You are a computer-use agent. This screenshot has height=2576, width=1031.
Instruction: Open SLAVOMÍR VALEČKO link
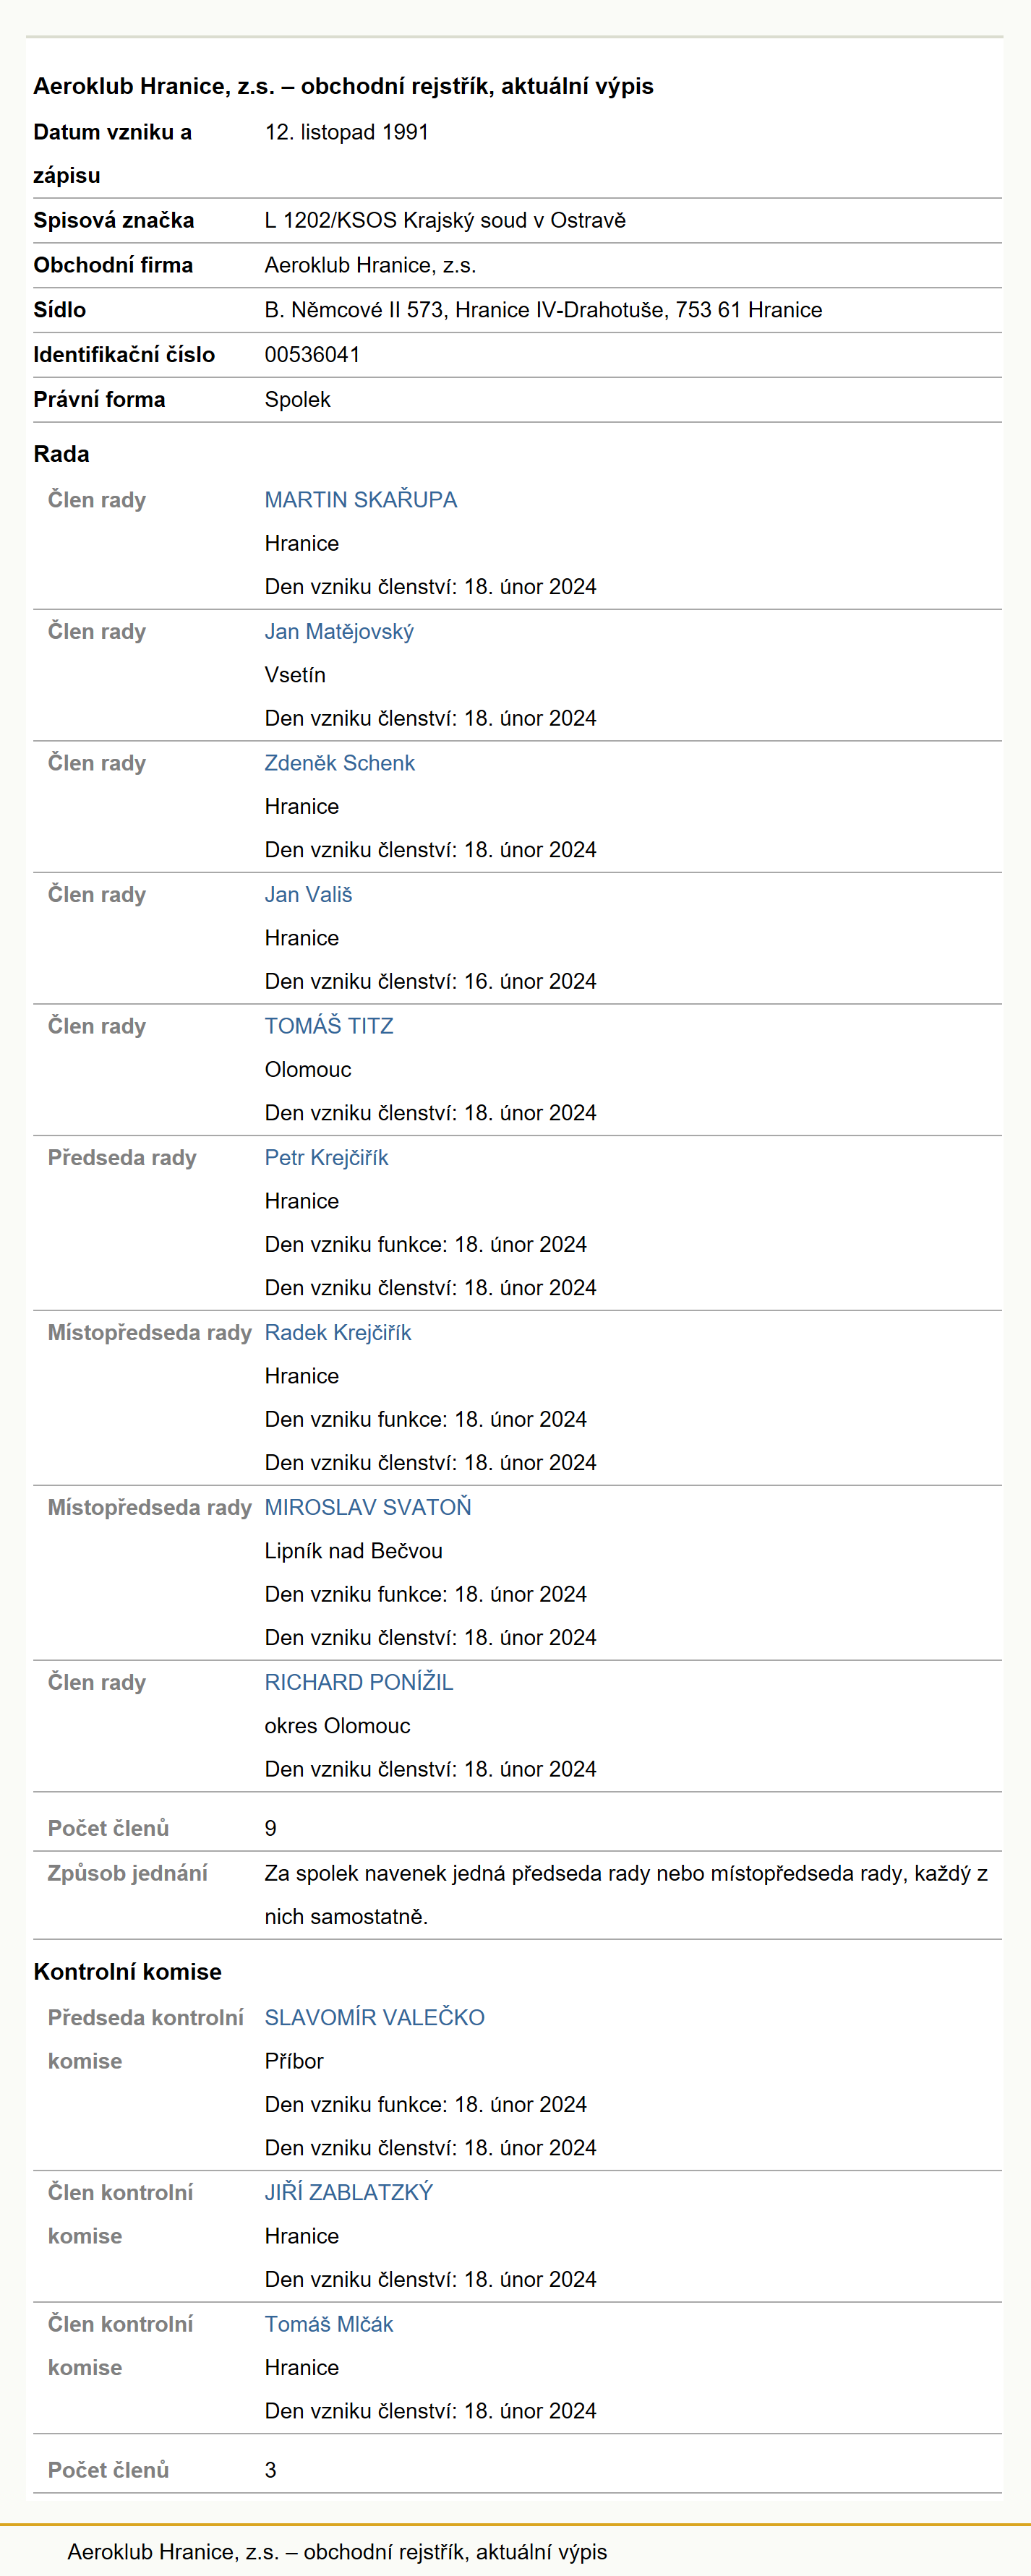click(x=374, y=2018)
